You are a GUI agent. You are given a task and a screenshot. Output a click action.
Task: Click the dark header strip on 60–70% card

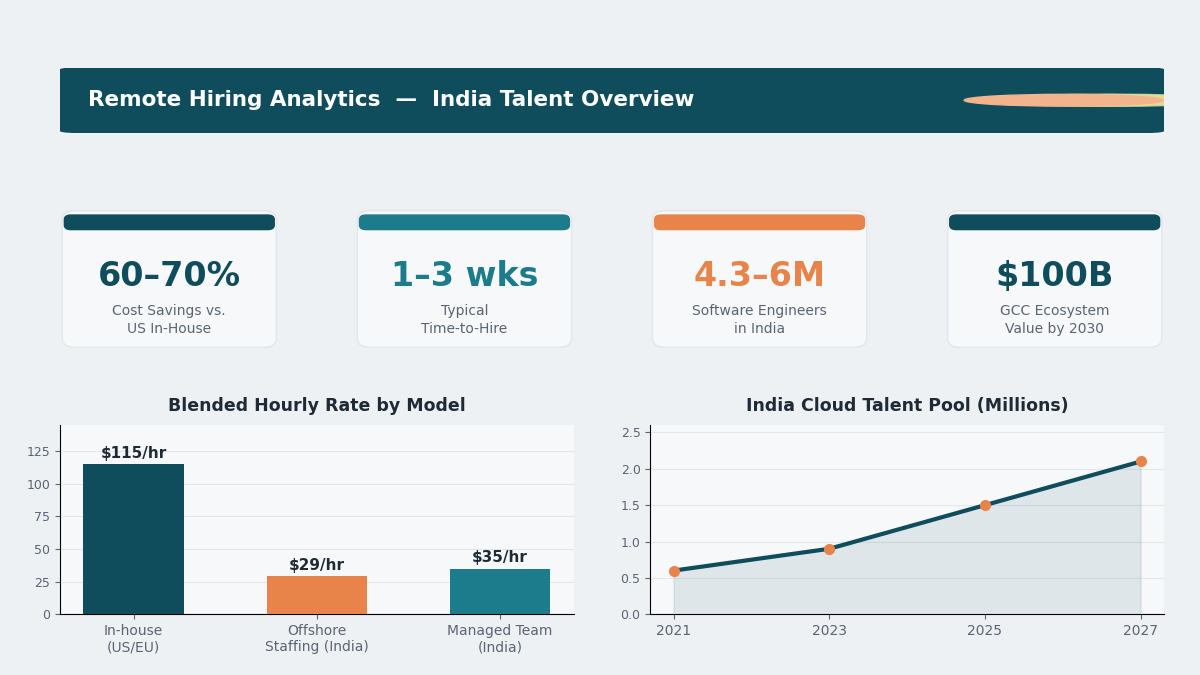click(x=169, y=222)
